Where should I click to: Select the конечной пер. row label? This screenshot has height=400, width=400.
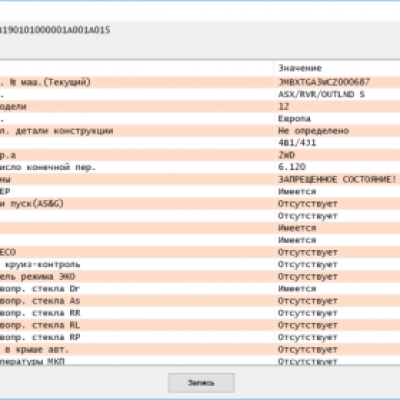(61, 167)
